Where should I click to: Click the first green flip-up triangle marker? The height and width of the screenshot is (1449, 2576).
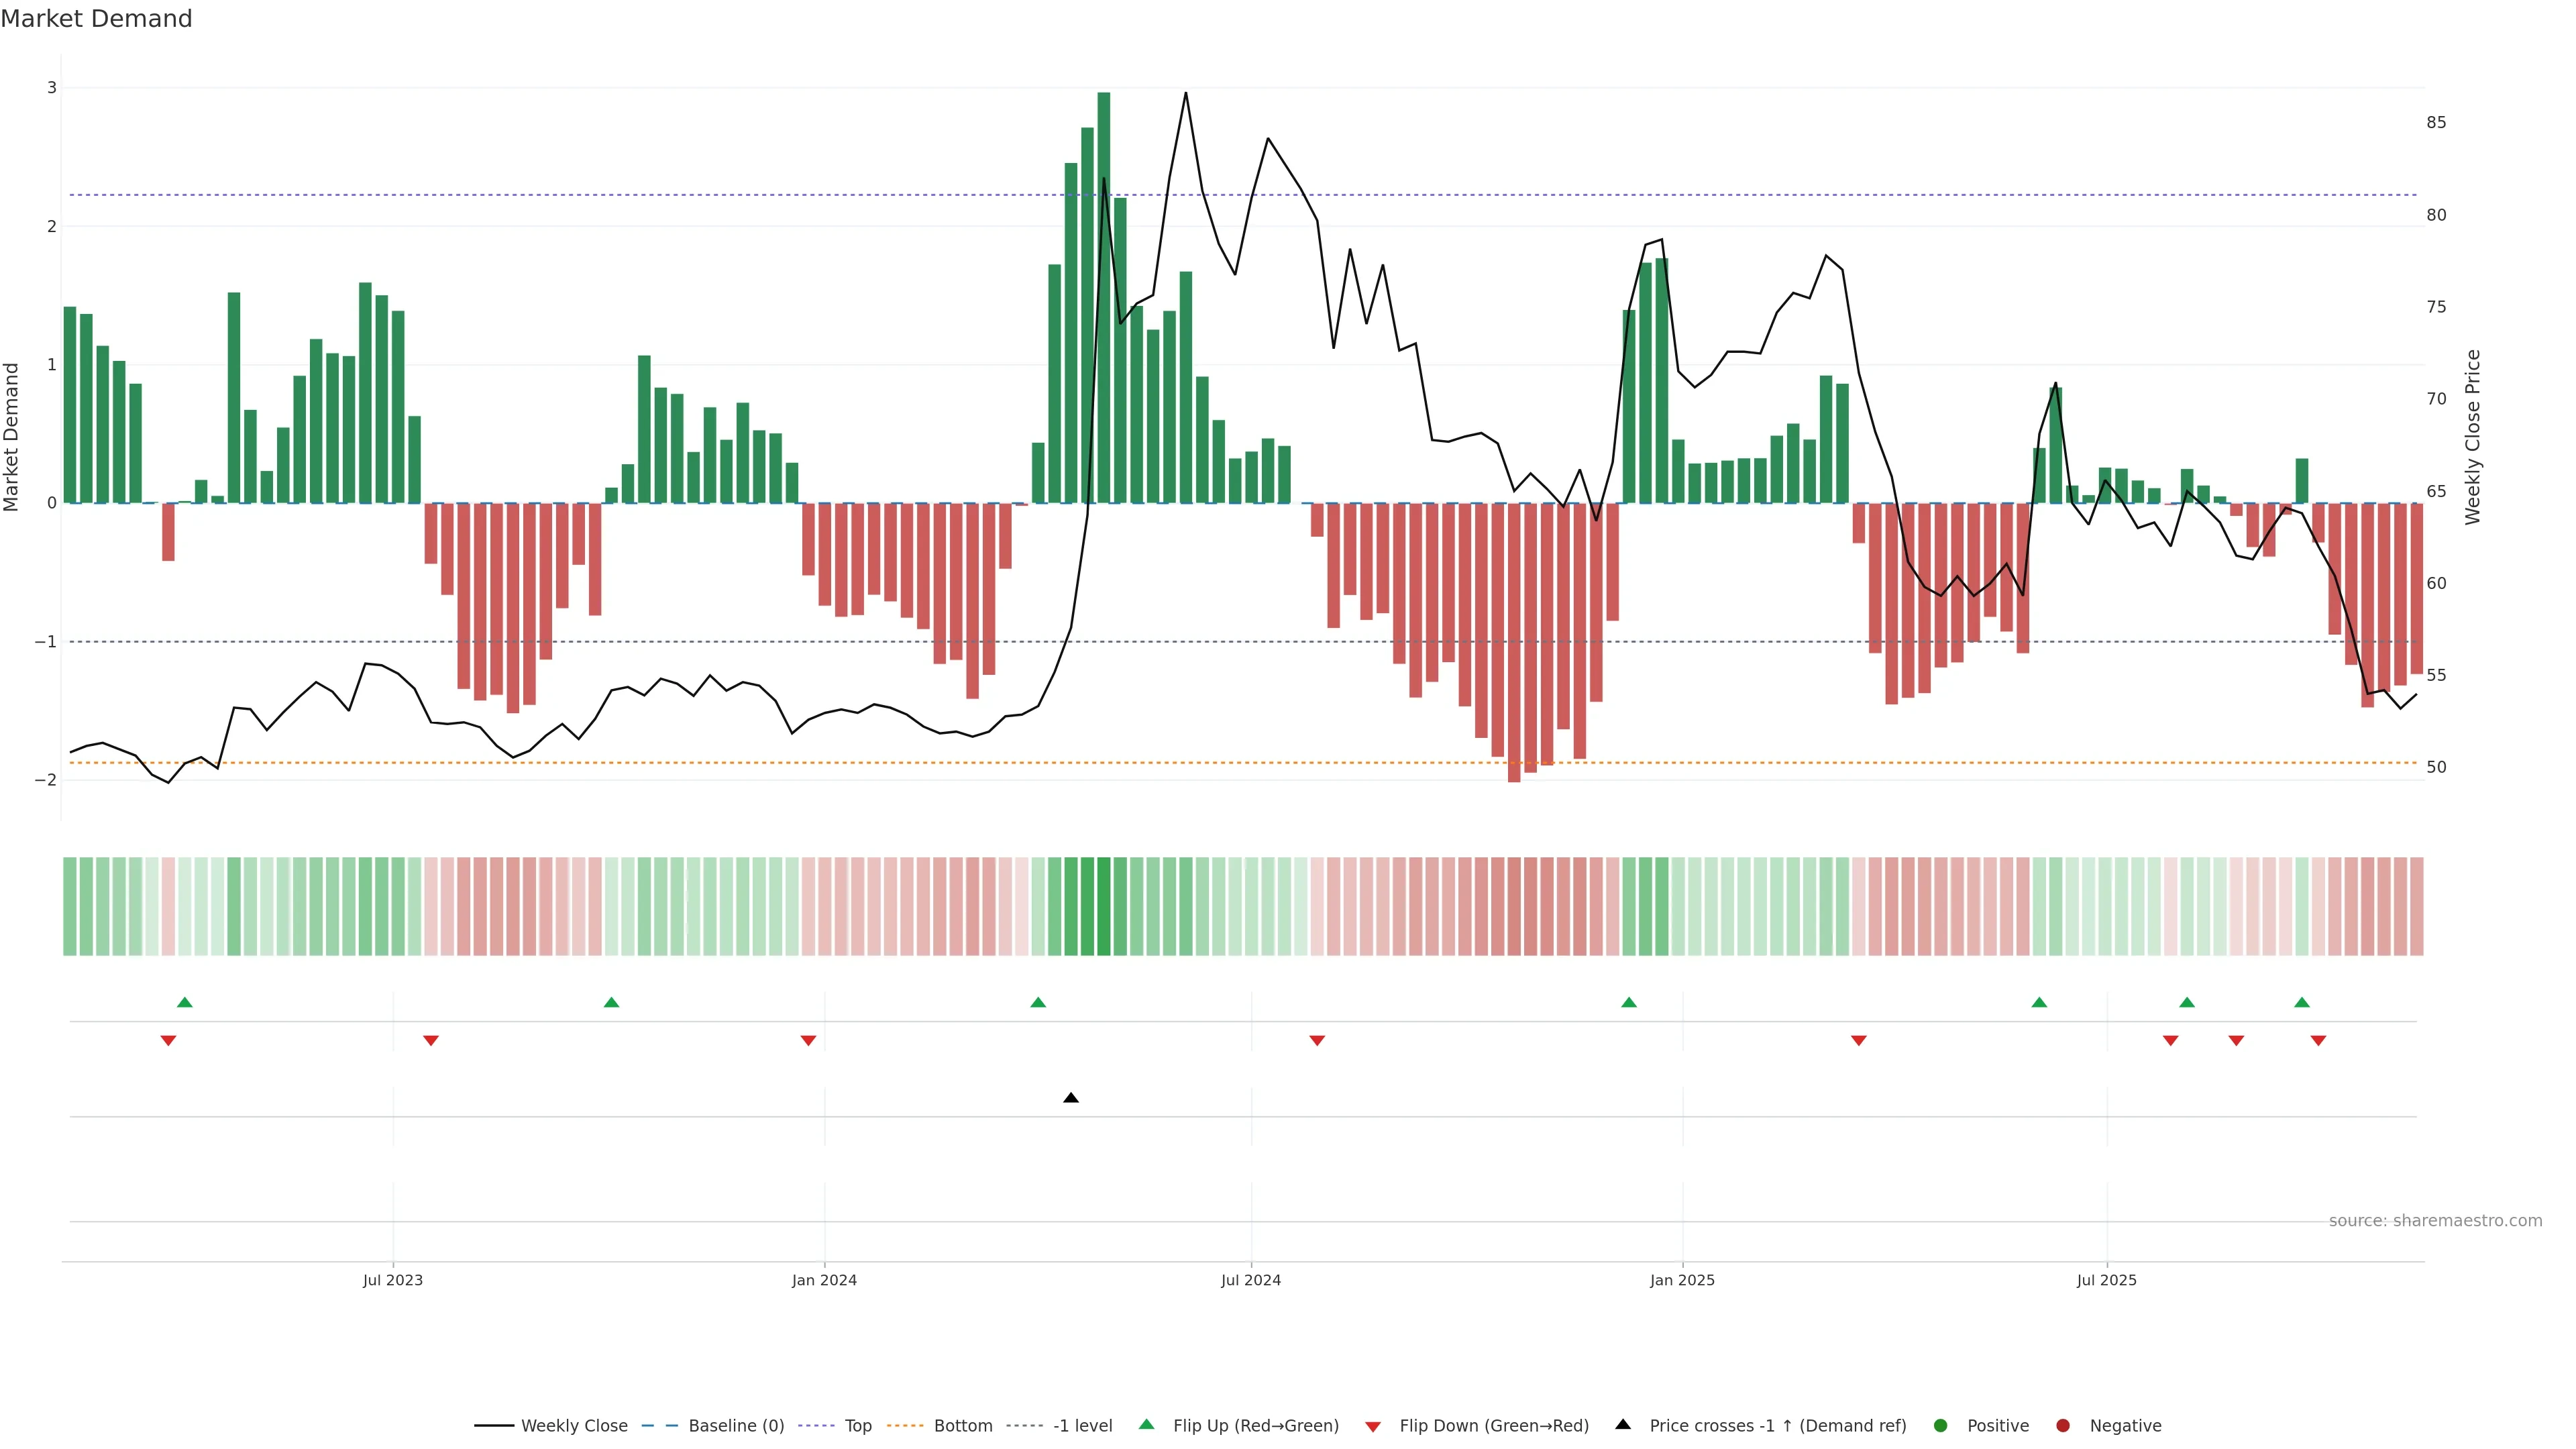185,1002
